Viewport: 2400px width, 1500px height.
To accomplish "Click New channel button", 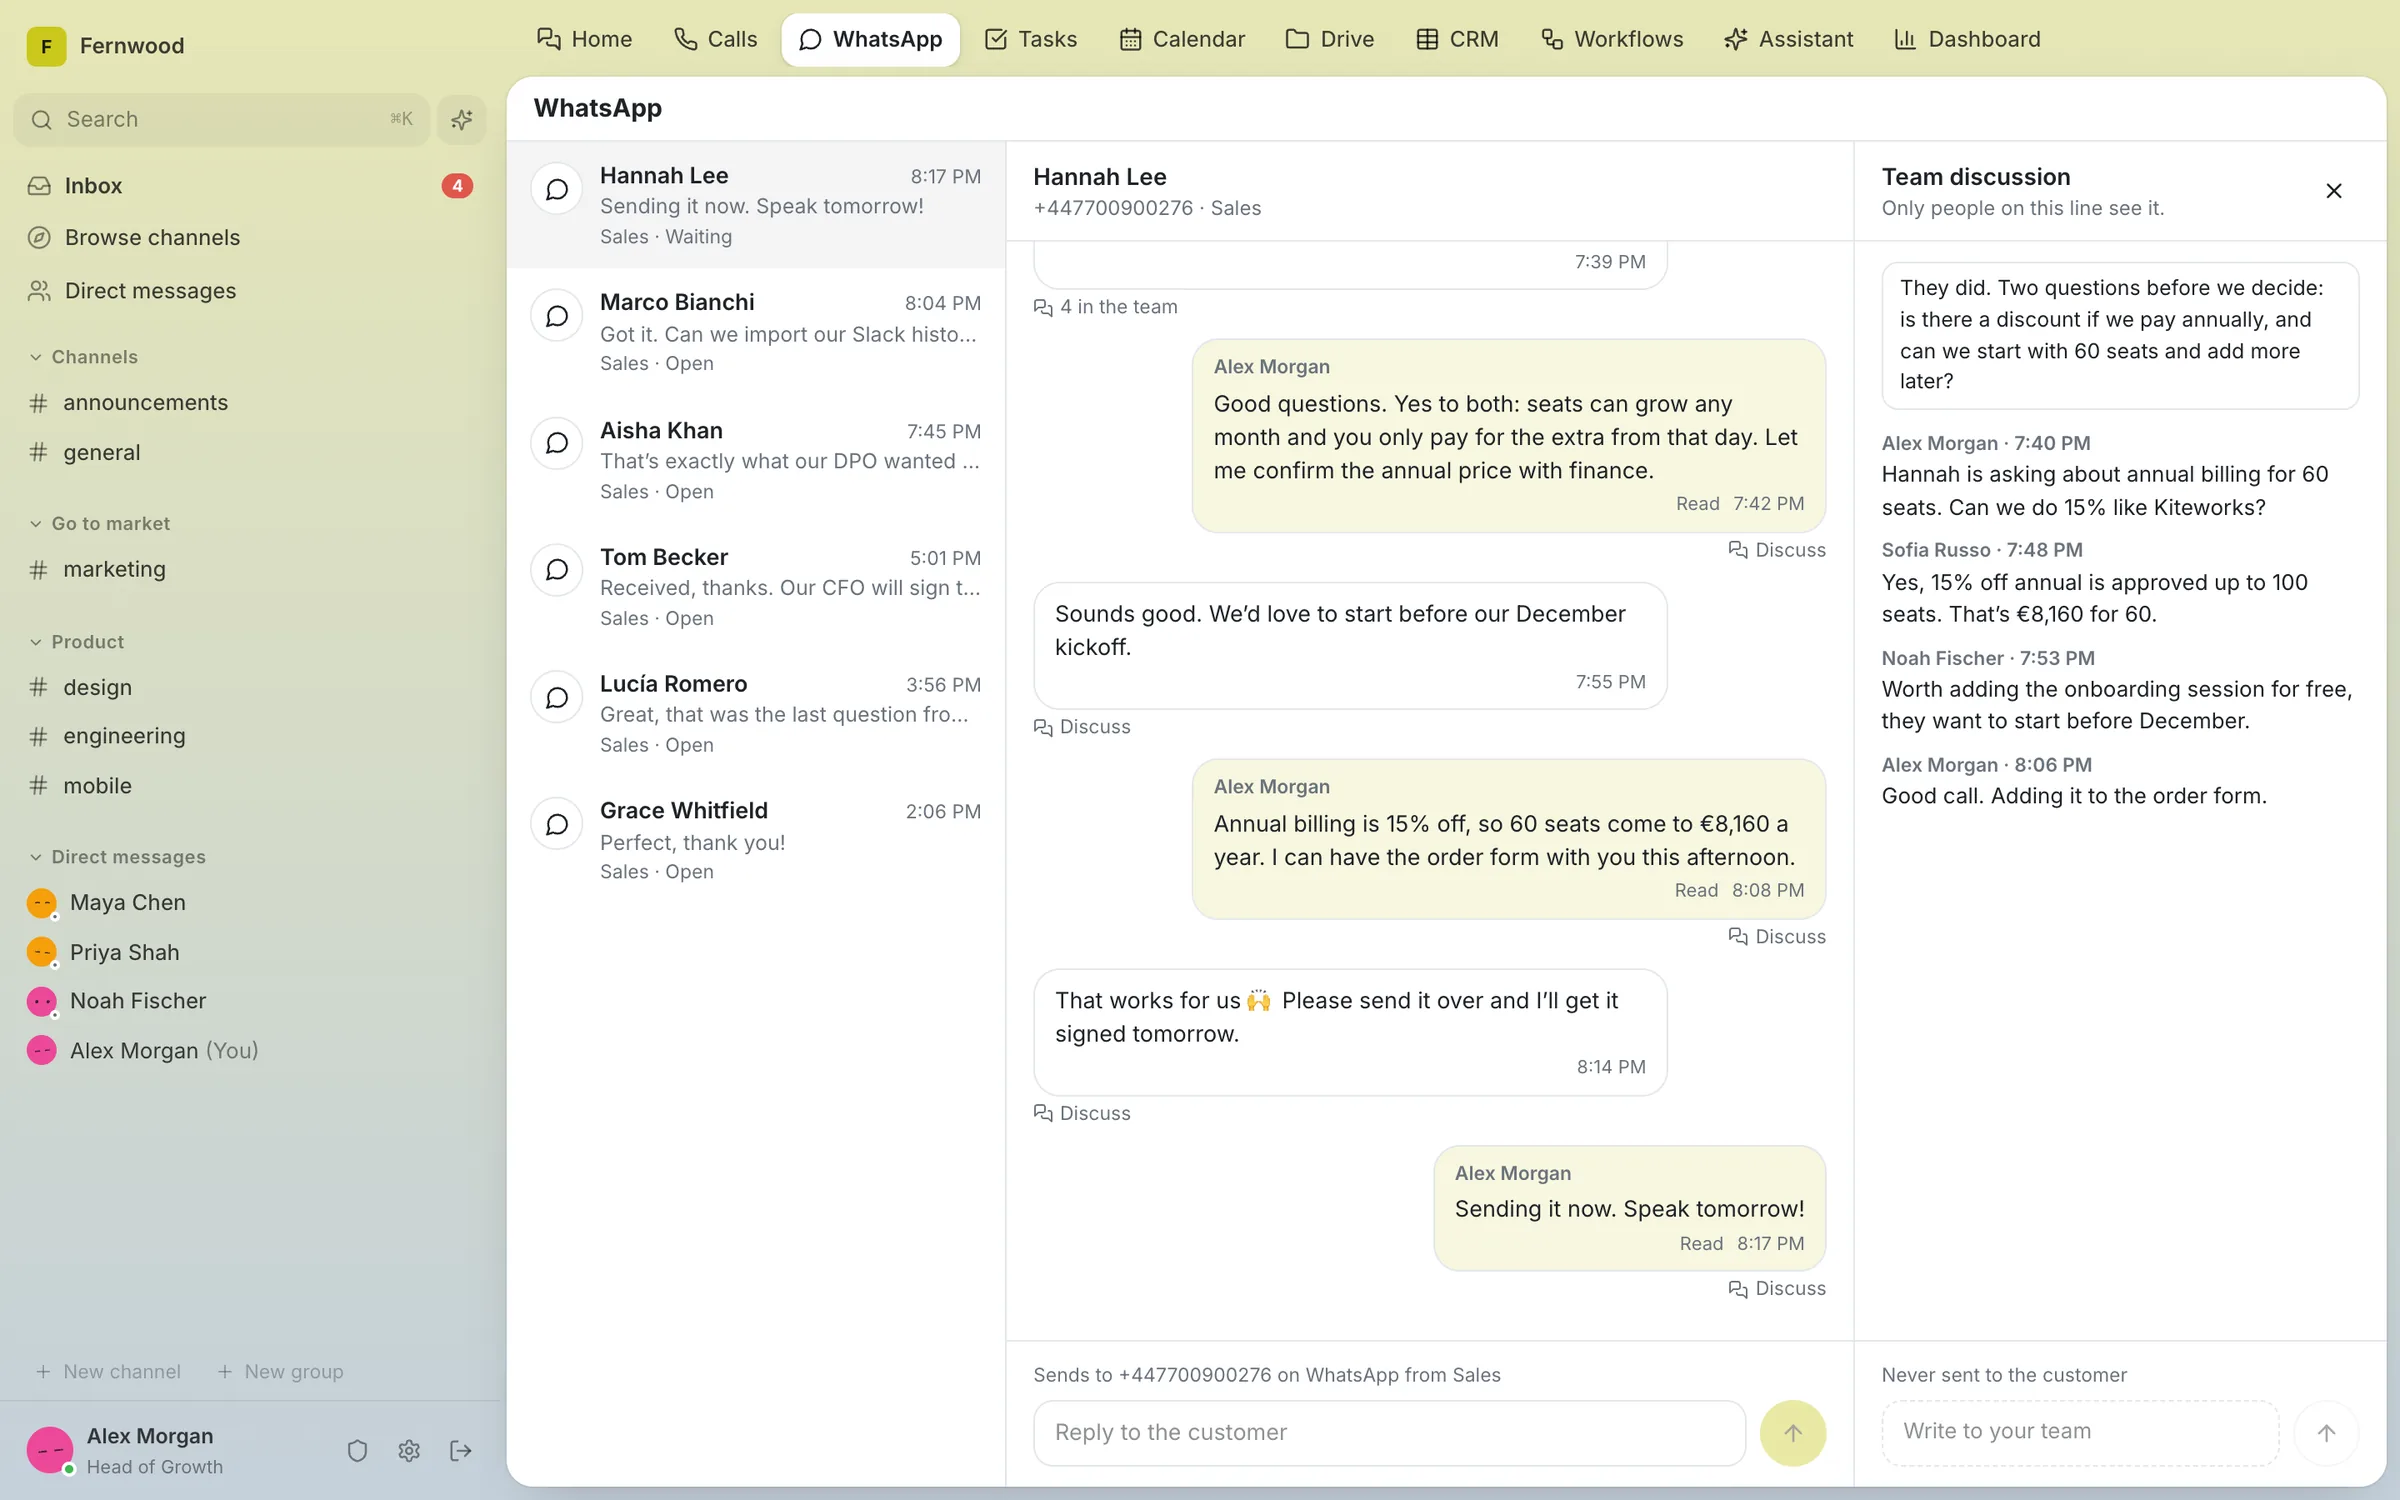I will 108,1372.
